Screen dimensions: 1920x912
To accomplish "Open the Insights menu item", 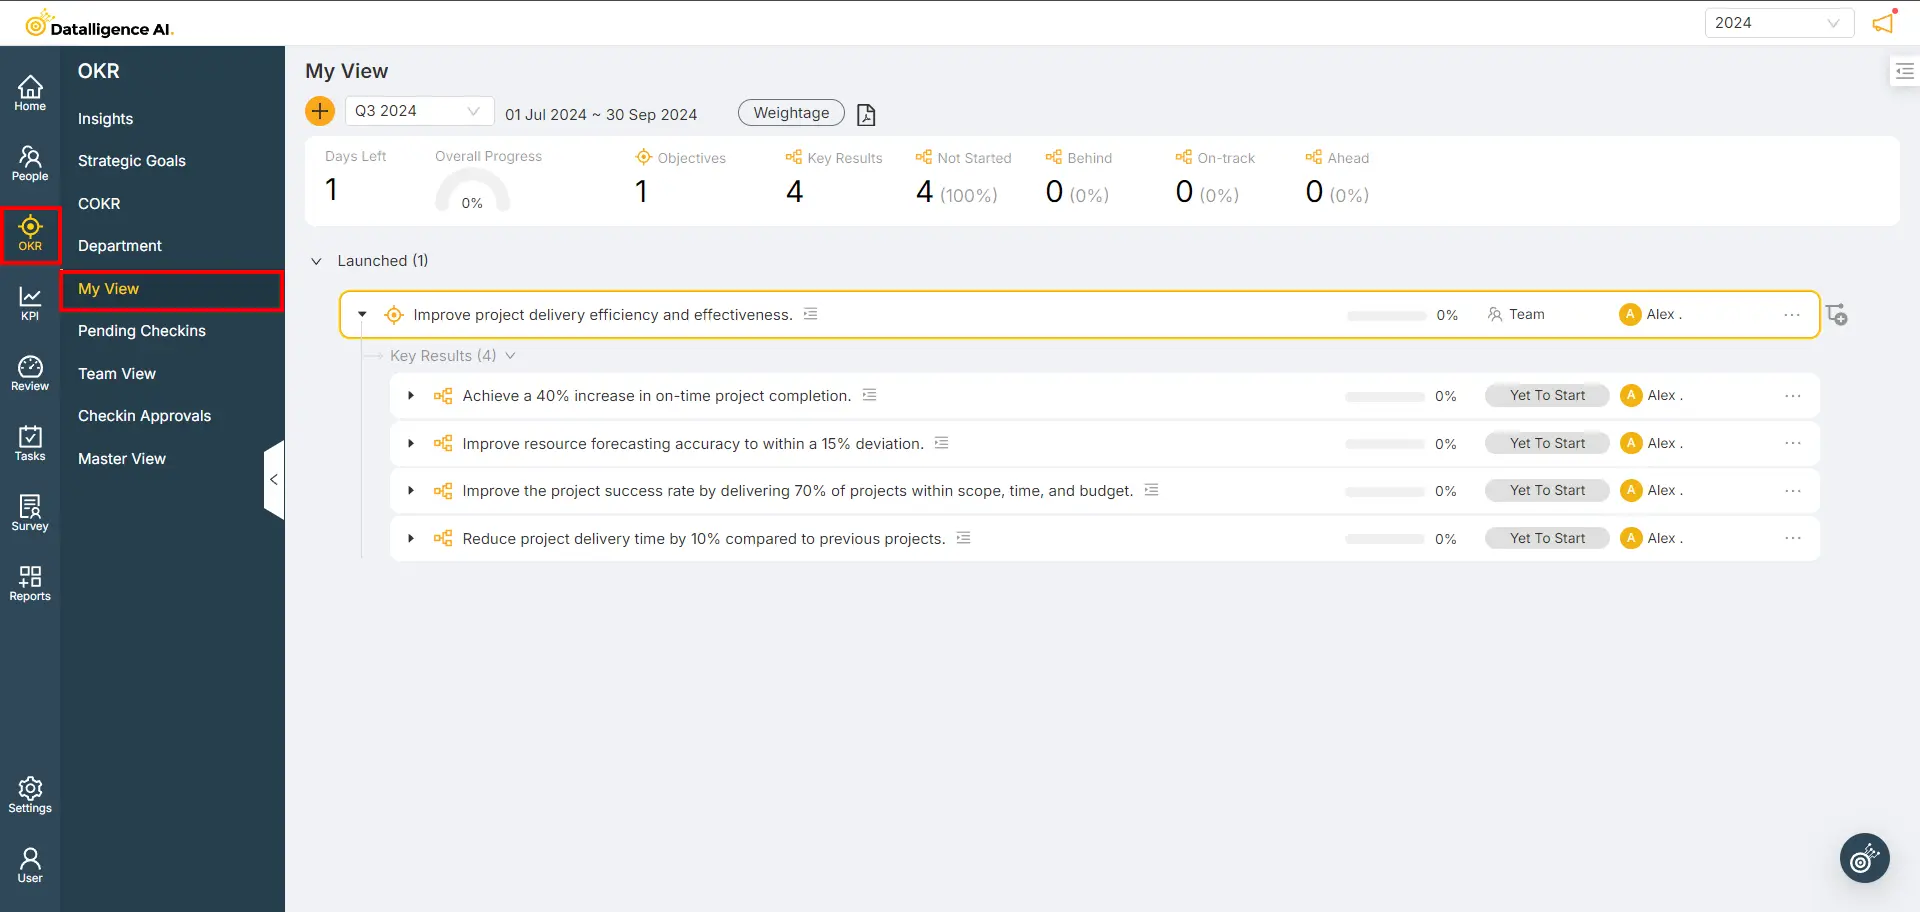I will tap(105, 118).
